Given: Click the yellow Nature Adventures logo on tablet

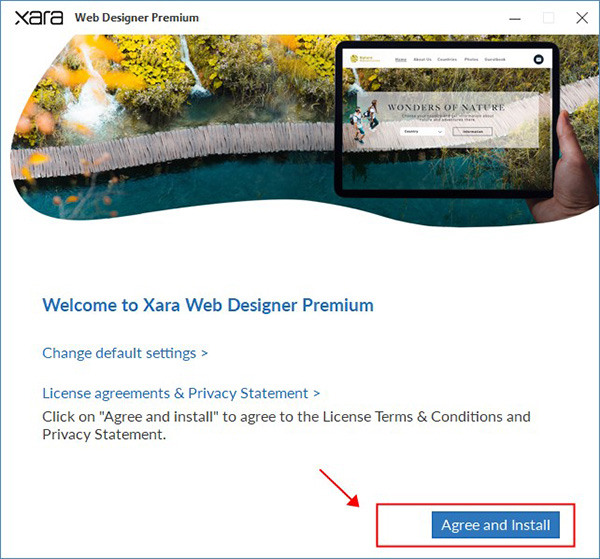Looking at the screenshot, I should pyautogui.click(x=365, y=59).
